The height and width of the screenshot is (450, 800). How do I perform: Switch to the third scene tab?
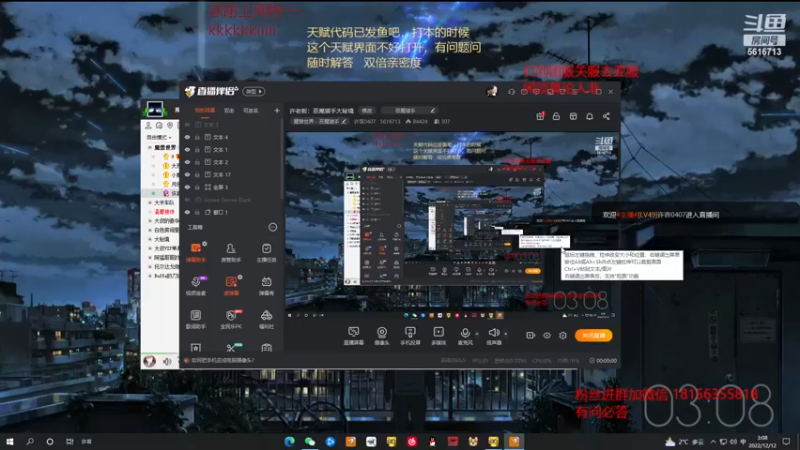pyautogui.click(x=251, y=110)
